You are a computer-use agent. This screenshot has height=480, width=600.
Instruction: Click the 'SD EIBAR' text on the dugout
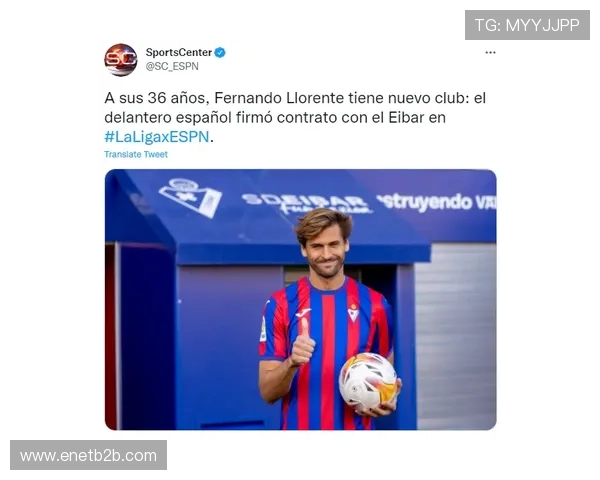[305, 202]
